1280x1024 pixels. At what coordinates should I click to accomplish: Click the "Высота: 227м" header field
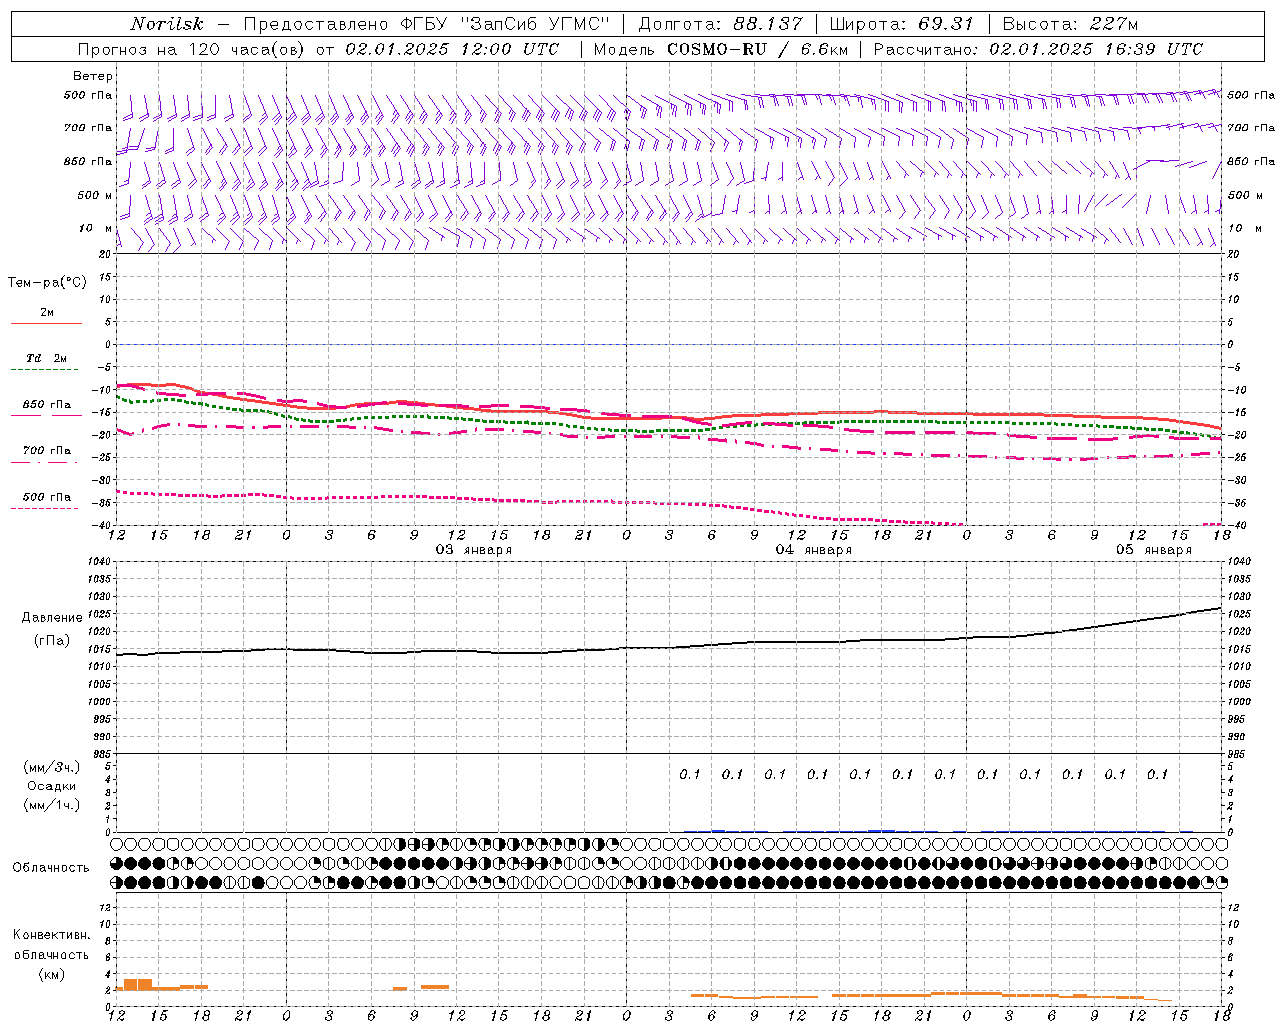click(1070, 24)
